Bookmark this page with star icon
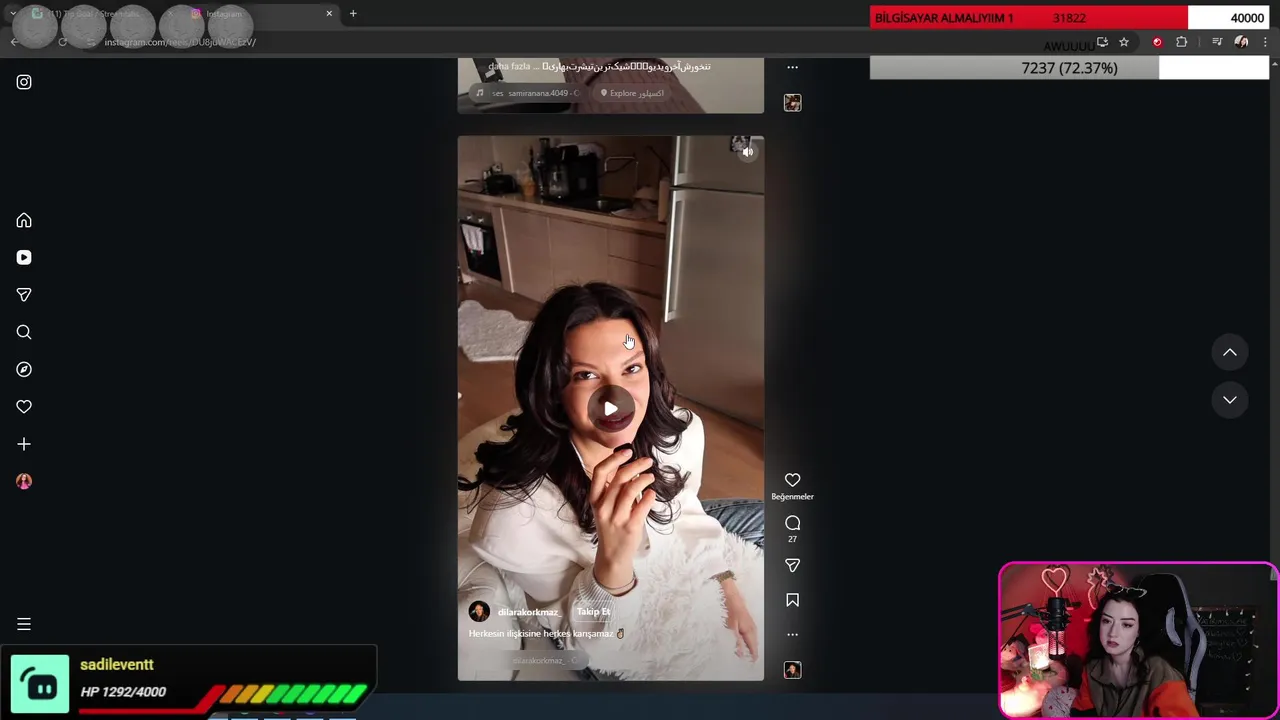Screen dimensions: 1280x720 (x=1124, y=42)
